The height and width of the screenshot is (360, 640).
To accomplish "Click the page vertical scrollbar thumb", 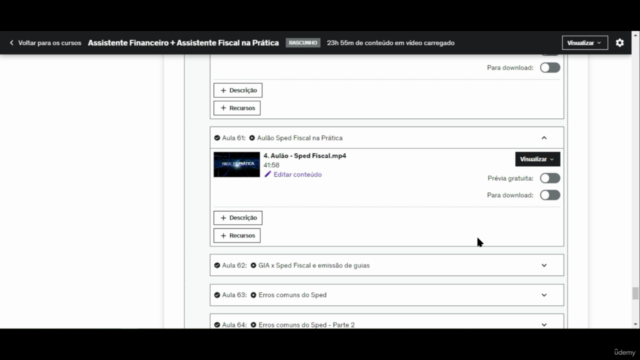I will [x=635, y=293].
